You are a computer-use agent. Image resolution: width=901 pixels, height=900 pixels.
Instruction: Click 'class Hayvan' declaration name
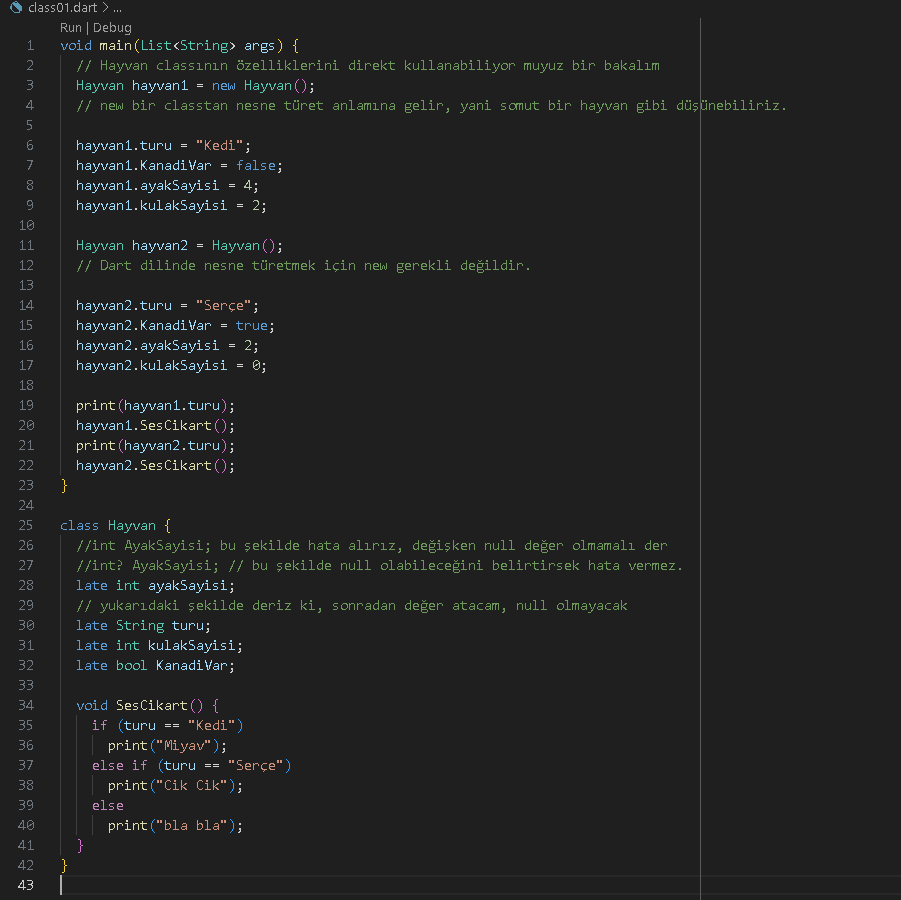coord(132,525)
